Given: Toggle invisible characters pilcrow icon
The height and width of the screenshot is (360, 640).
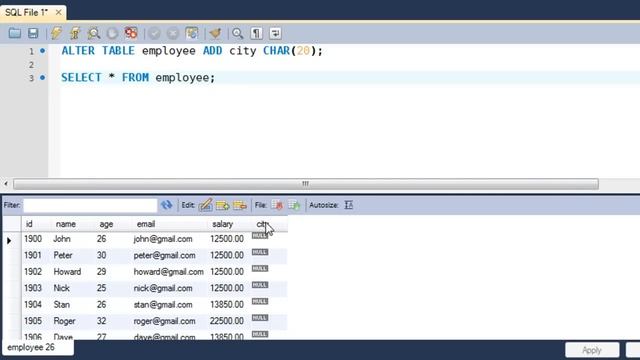Looking at the screenshot, I should pyautogui.click(x=256, y=33).
